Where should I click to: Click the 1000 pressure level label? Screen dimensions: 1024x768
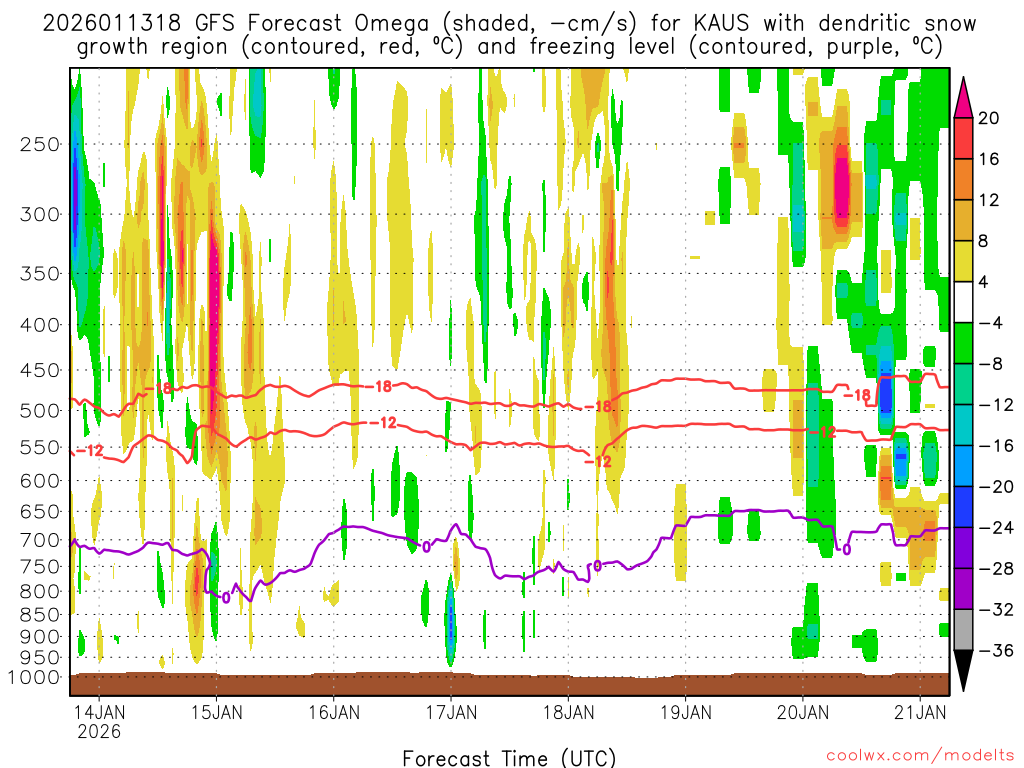click(x=34, y=678)
